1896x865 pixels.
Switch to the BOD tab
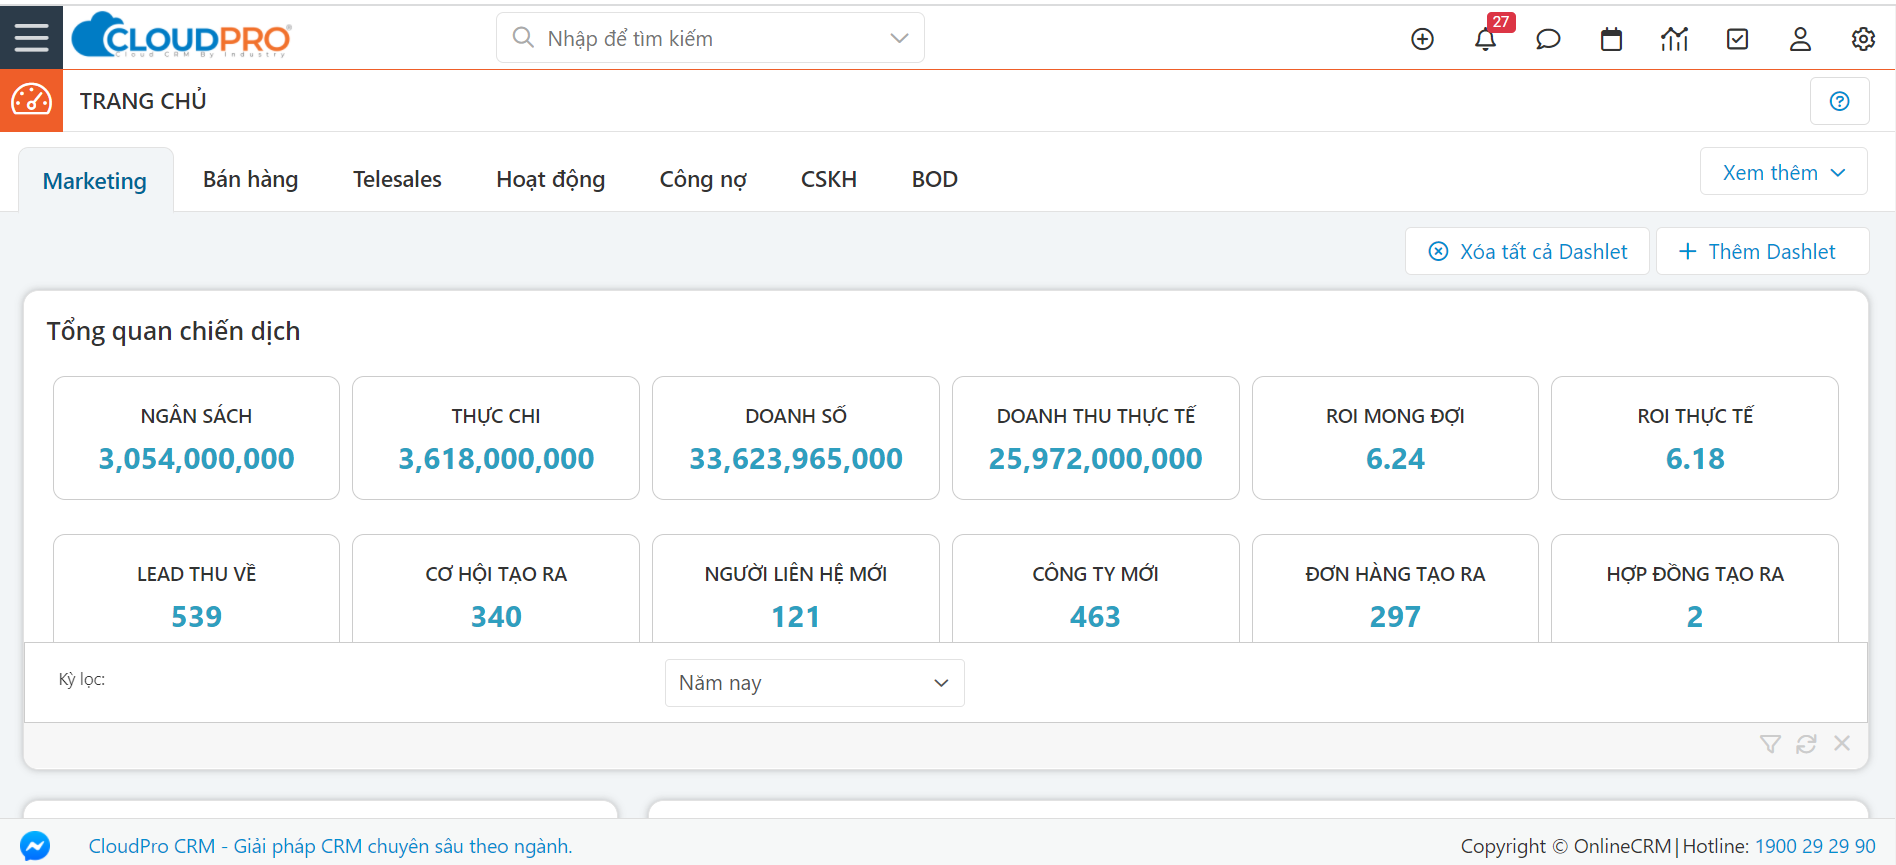(935, 179)
